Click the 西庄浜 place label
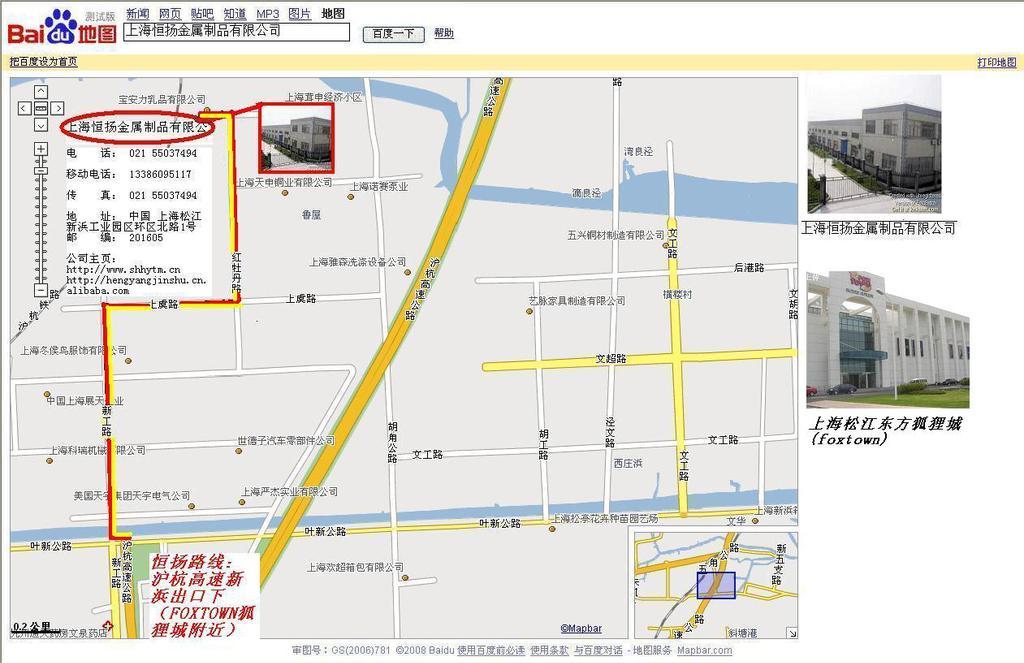 pos(628,463)
